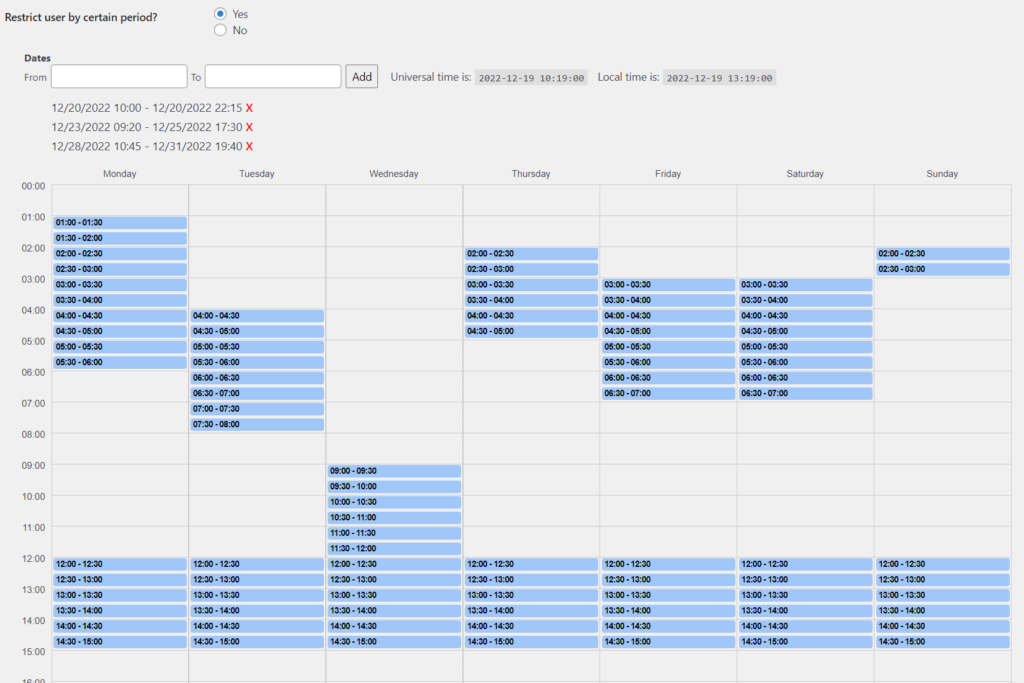The height and width of the screenshot is (683, 1024).
Task: Toggle Saturday 03:00 - 03:30 slot
Action: 806,285
